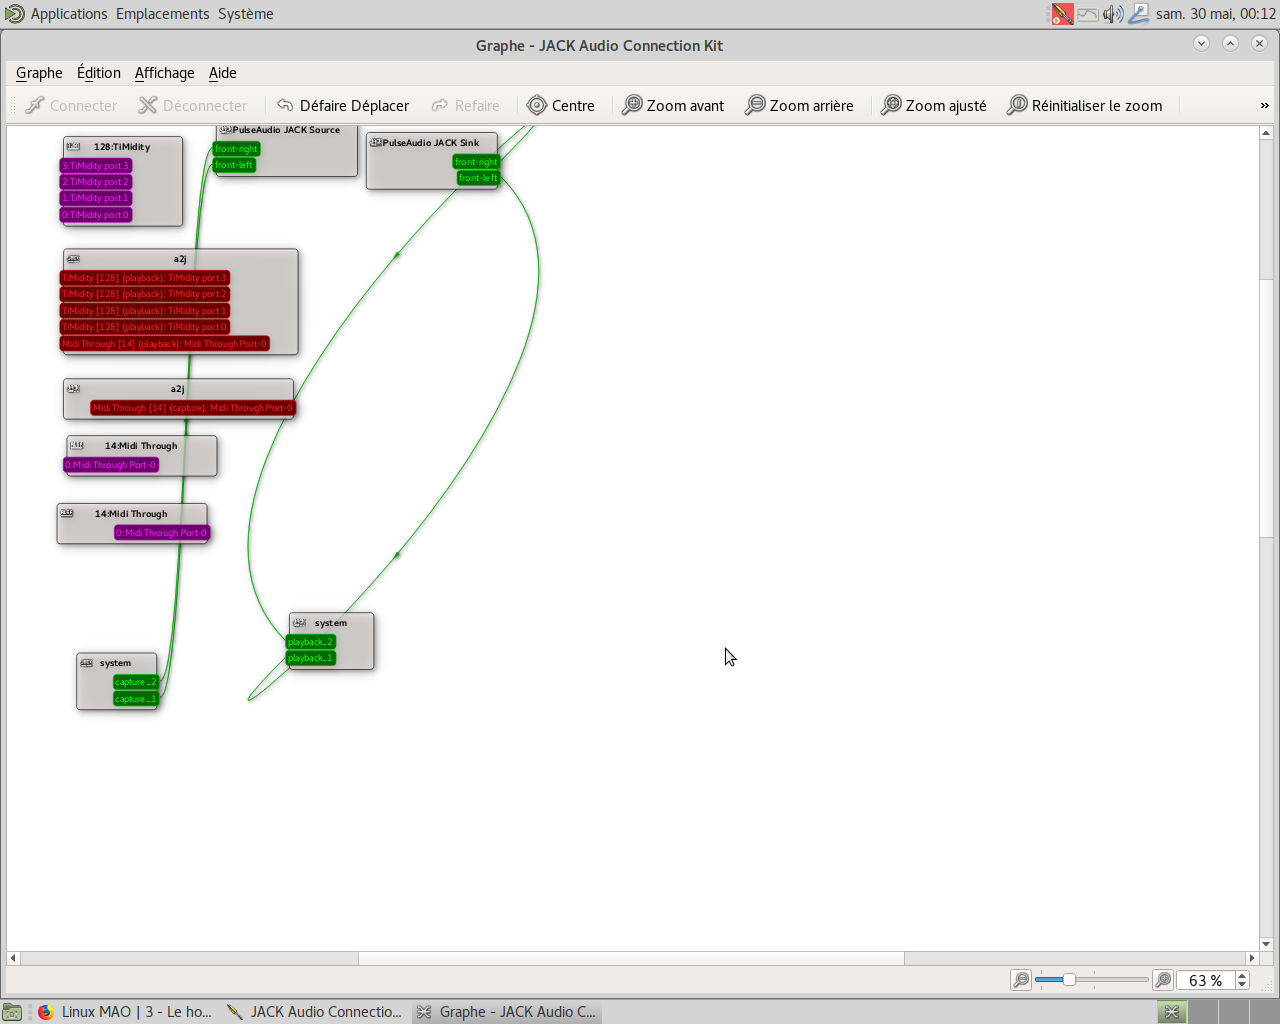This screenshot has width=1280, height=1024.
Task: Select front-left port of PulseAudio JACK Source
Action: [234, 165]
